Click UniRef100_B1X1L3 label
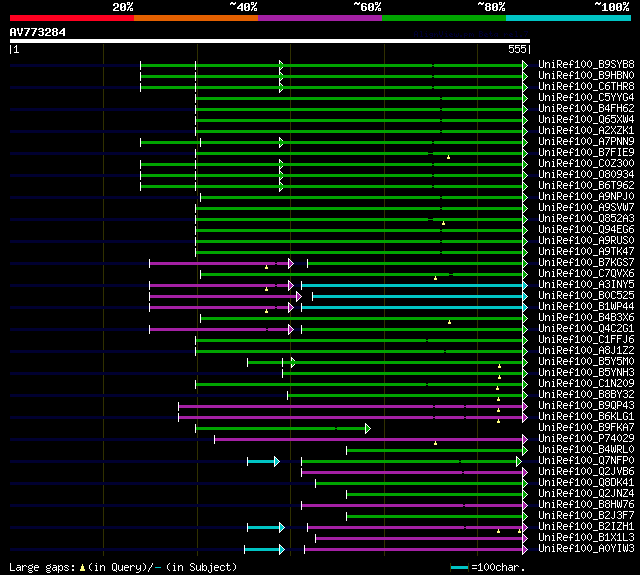Viewport: 640px width, 575px height. click(586, 538)
